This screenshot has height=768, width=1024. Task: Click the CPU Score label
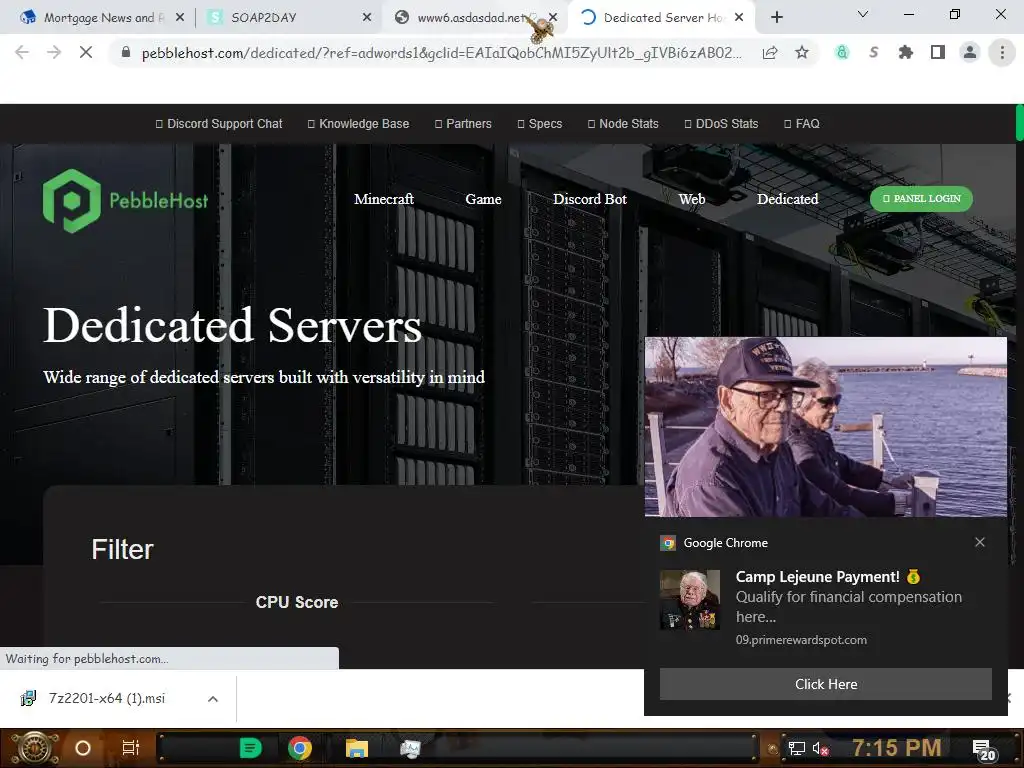297,602
